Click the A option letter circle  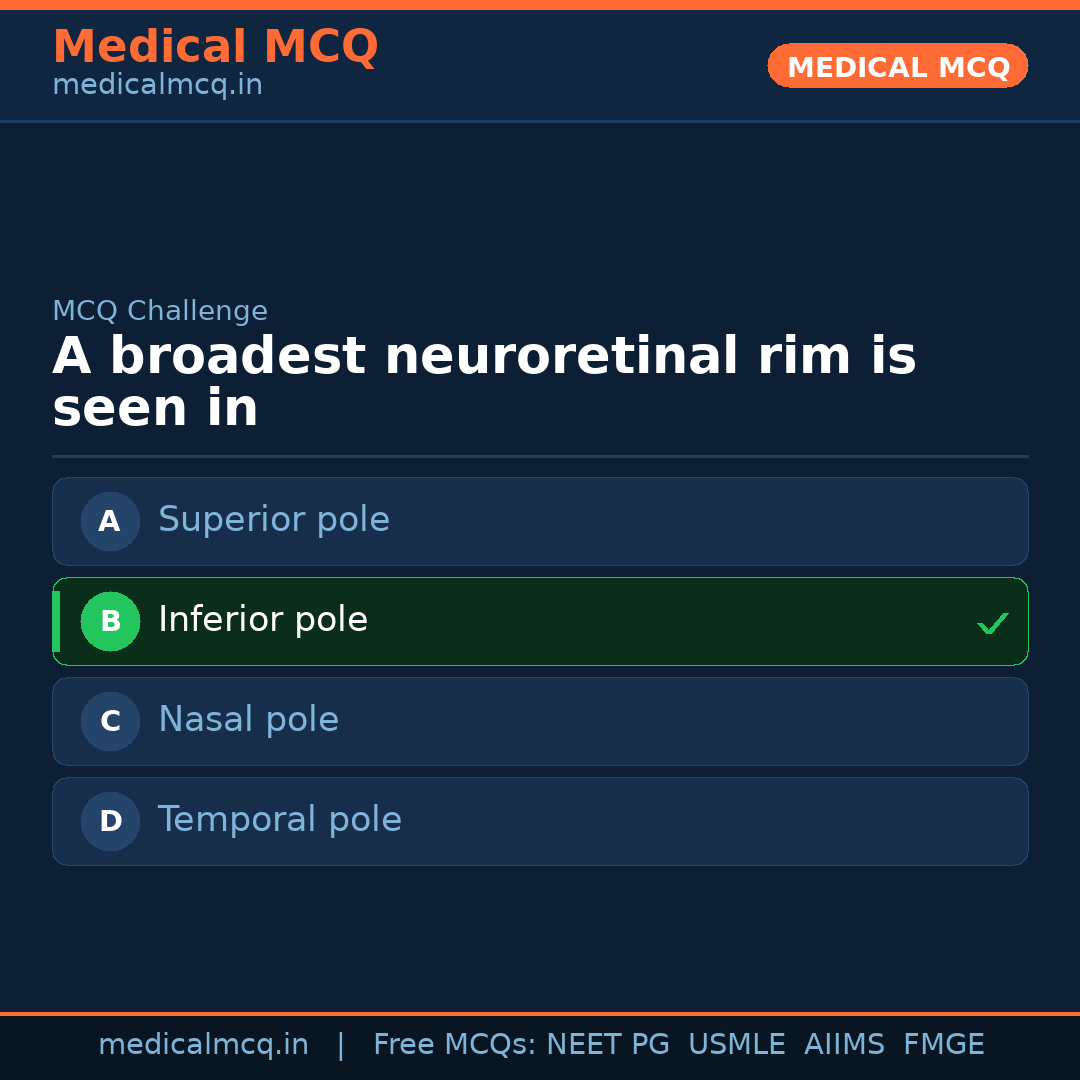click(110, 521)
